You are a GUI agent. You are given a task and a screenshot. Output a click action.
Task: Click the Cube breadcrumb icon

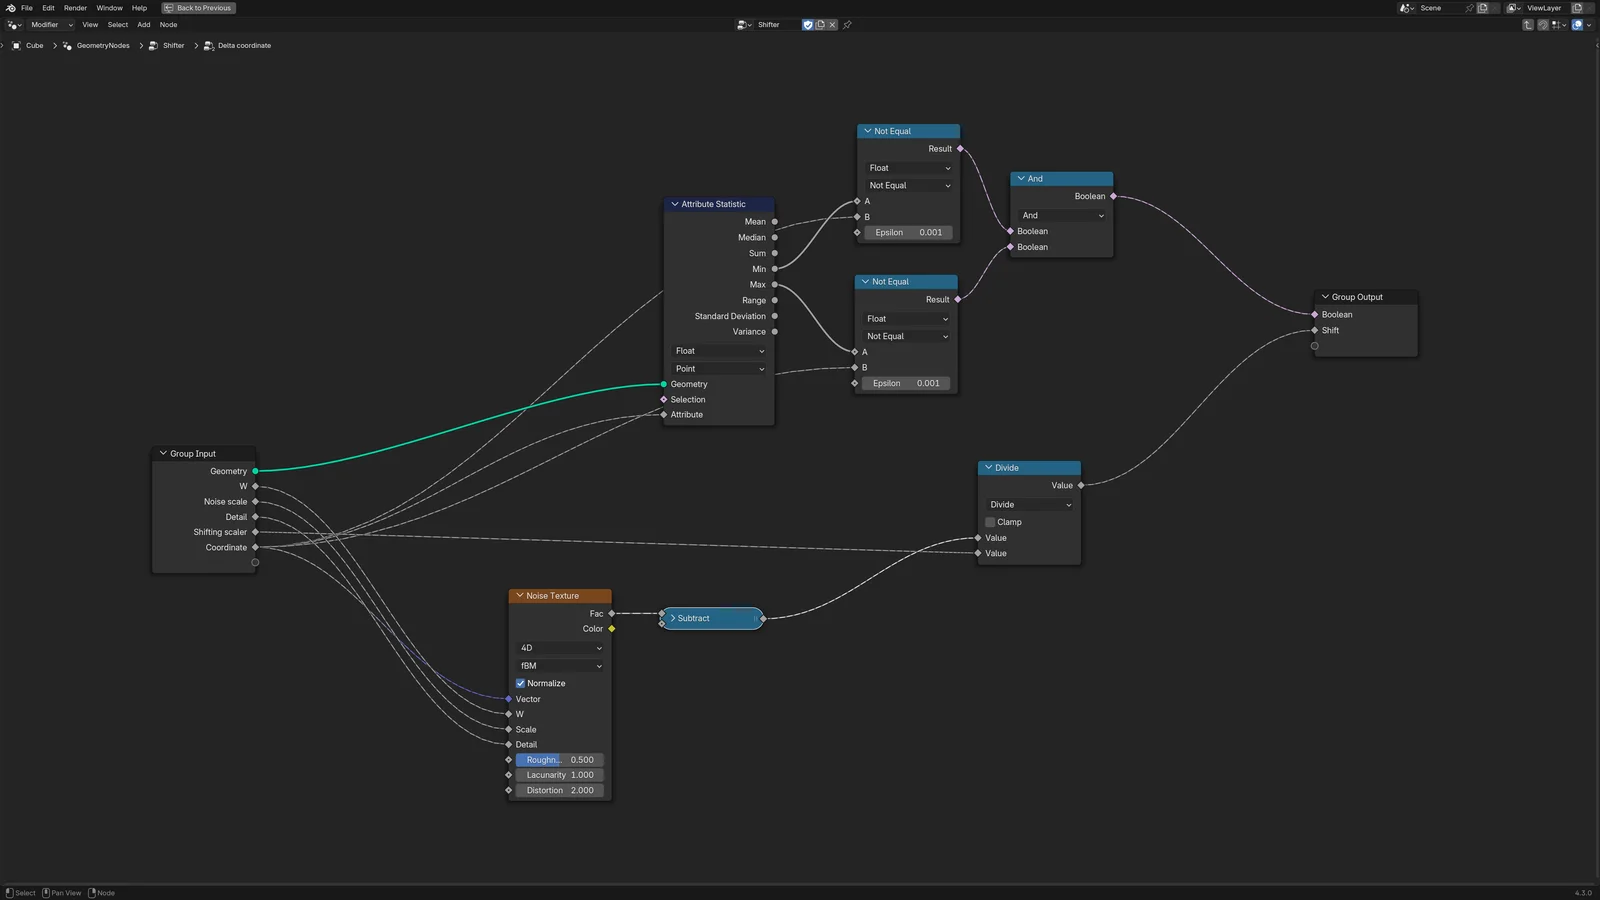pyautogui.click(x=17, y=46)
